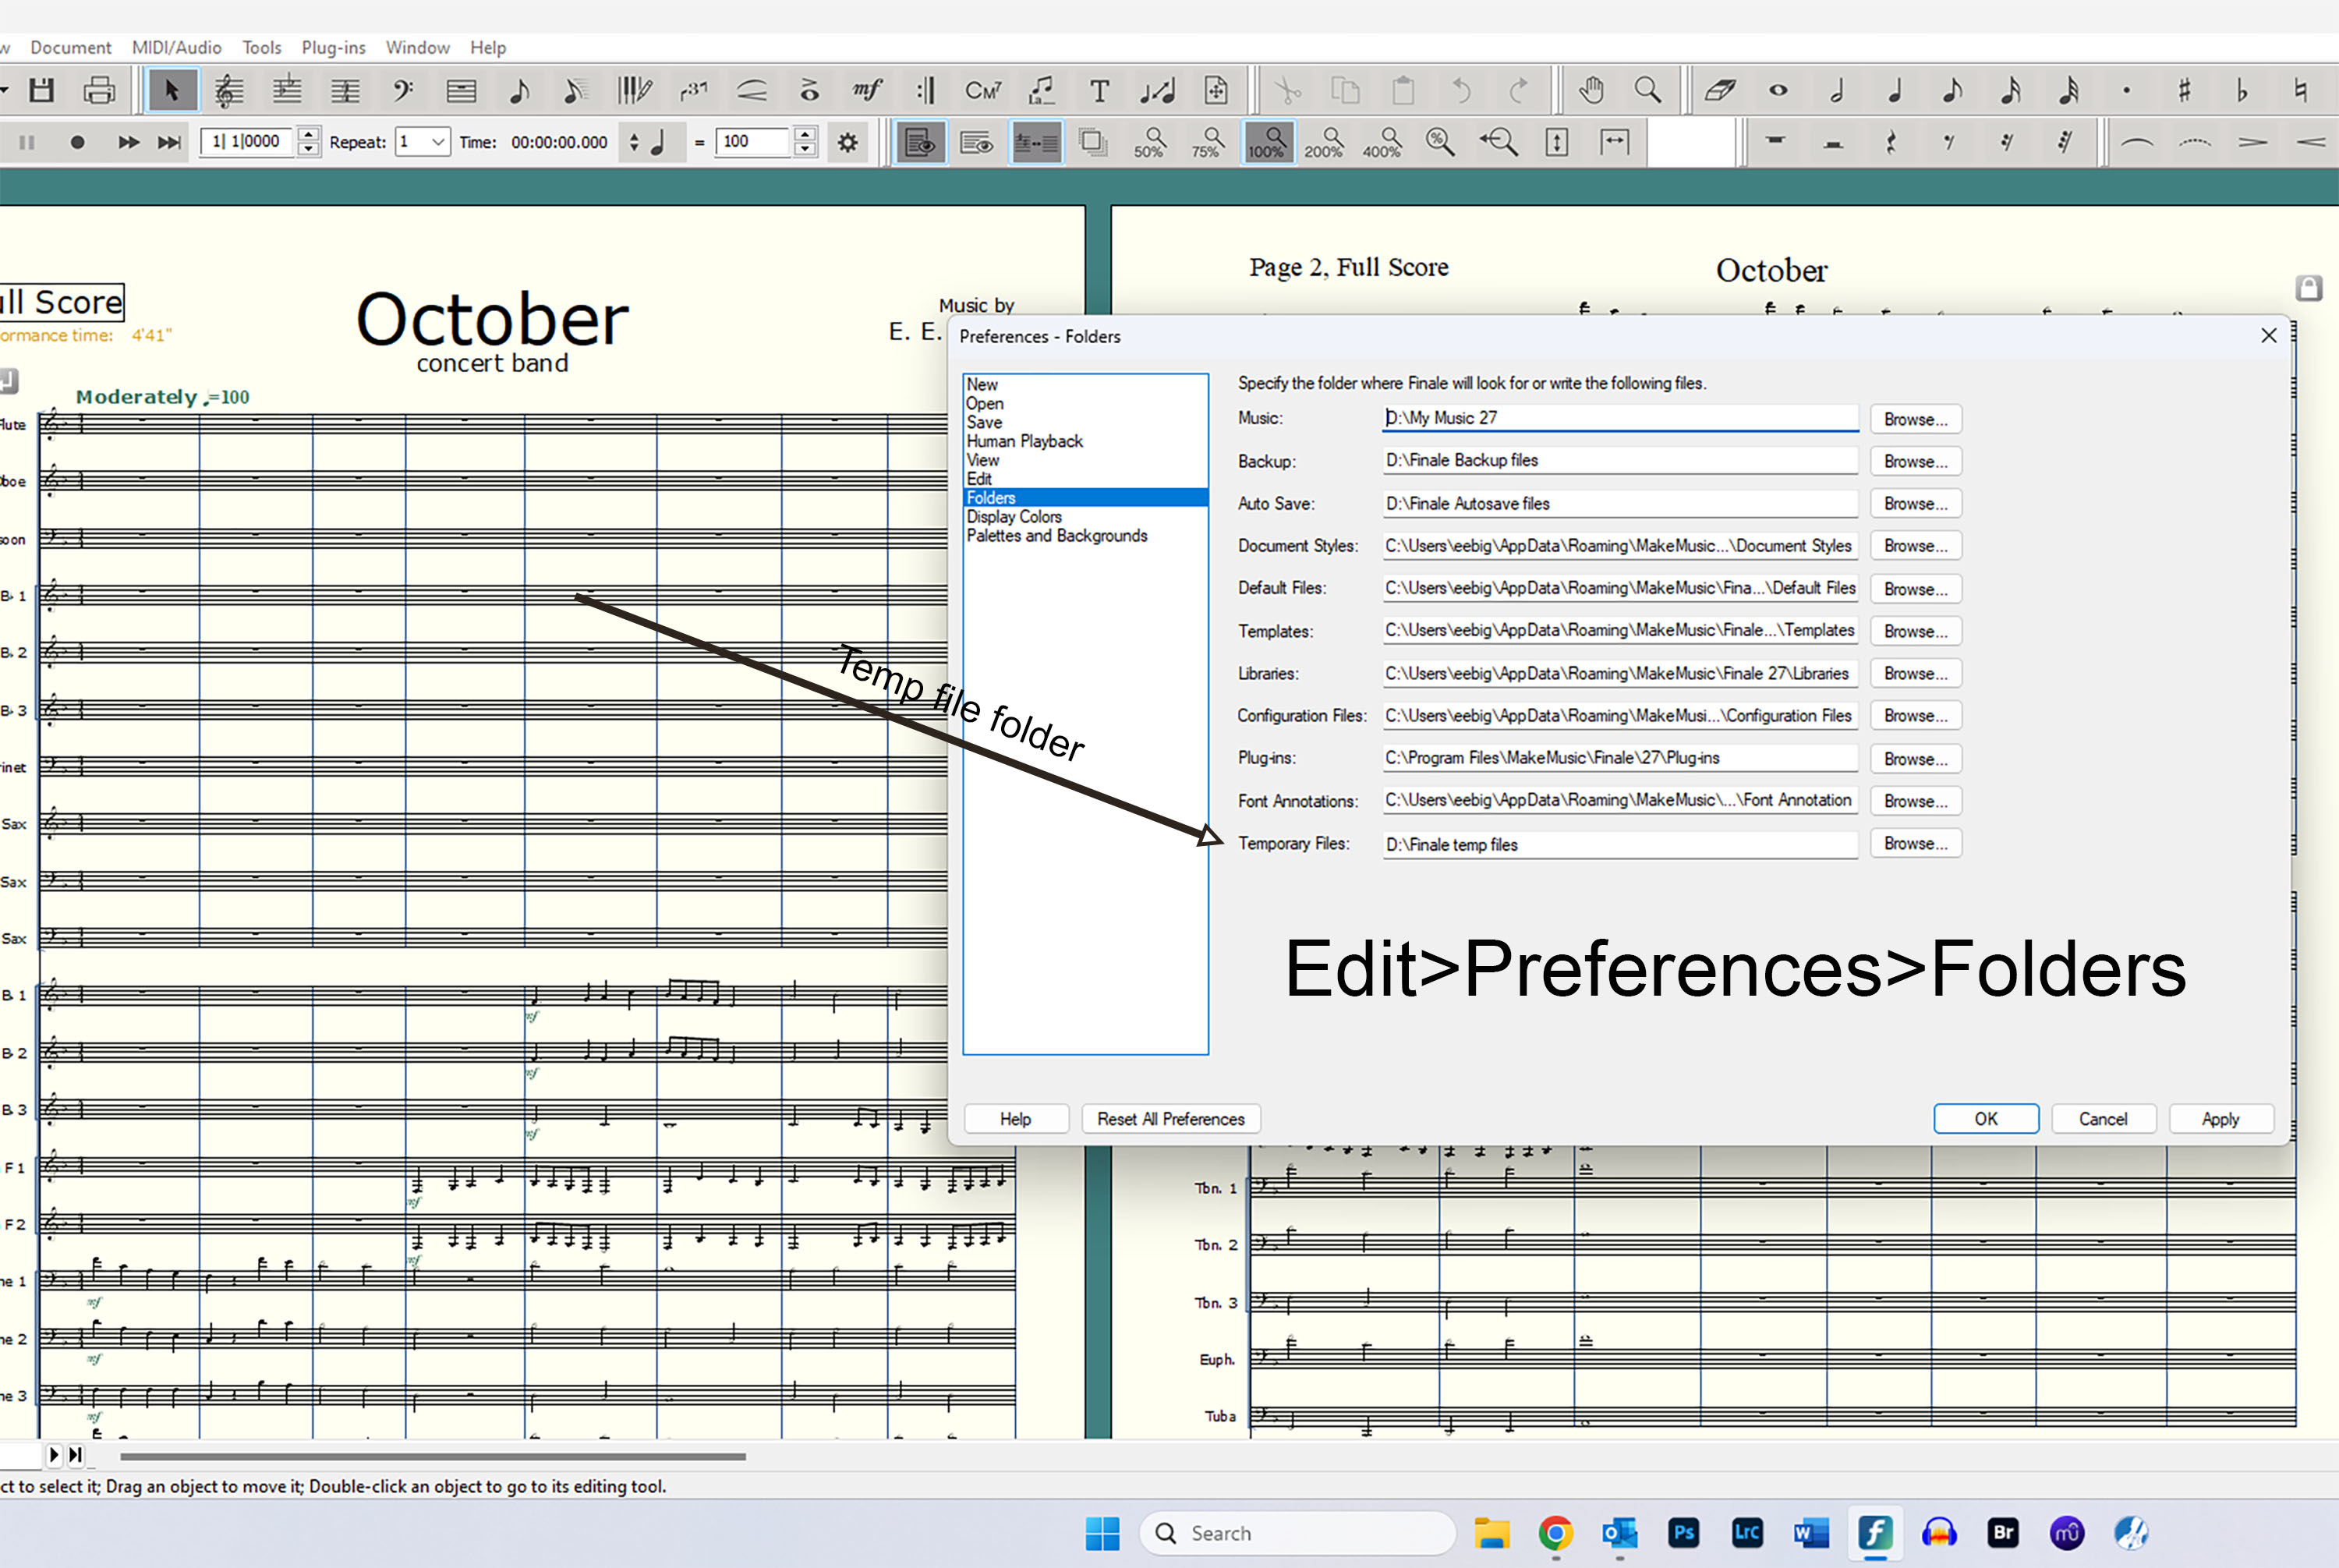Click Reset All Preferences button
The height and width of the screenshot is (1568, 2339).
(1170, 1119)
